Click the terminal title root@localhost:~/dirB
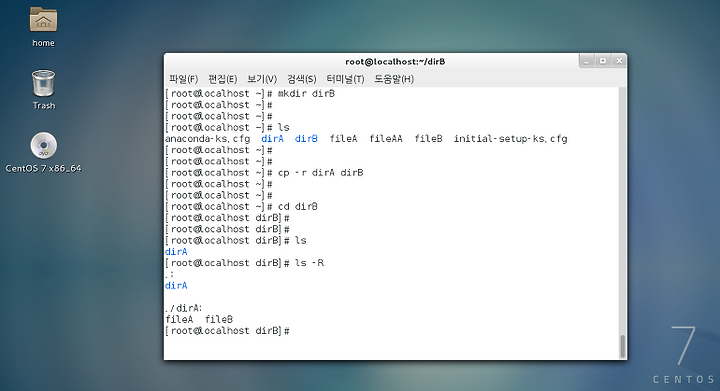 (395, 61)
